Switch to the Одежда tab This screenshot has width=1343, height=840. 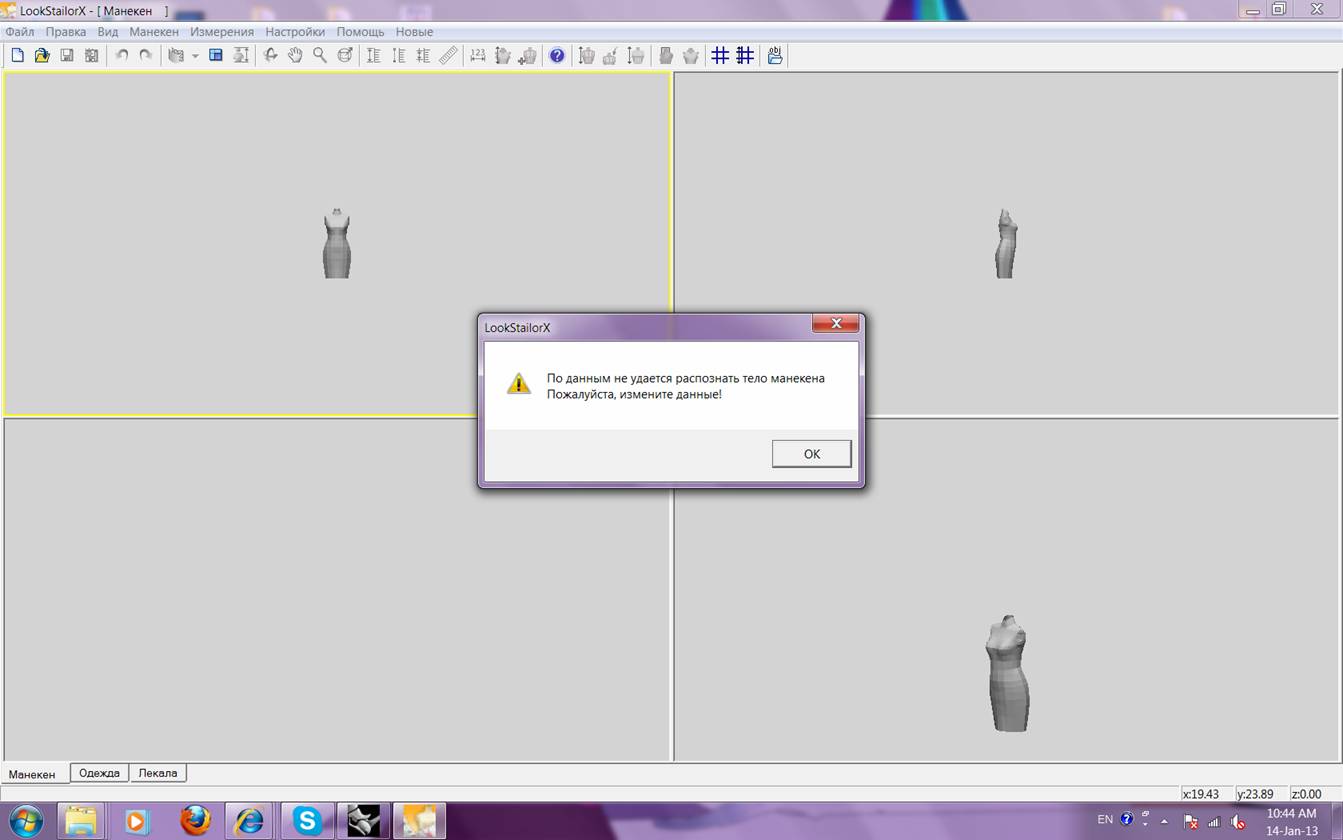[99, 773]
